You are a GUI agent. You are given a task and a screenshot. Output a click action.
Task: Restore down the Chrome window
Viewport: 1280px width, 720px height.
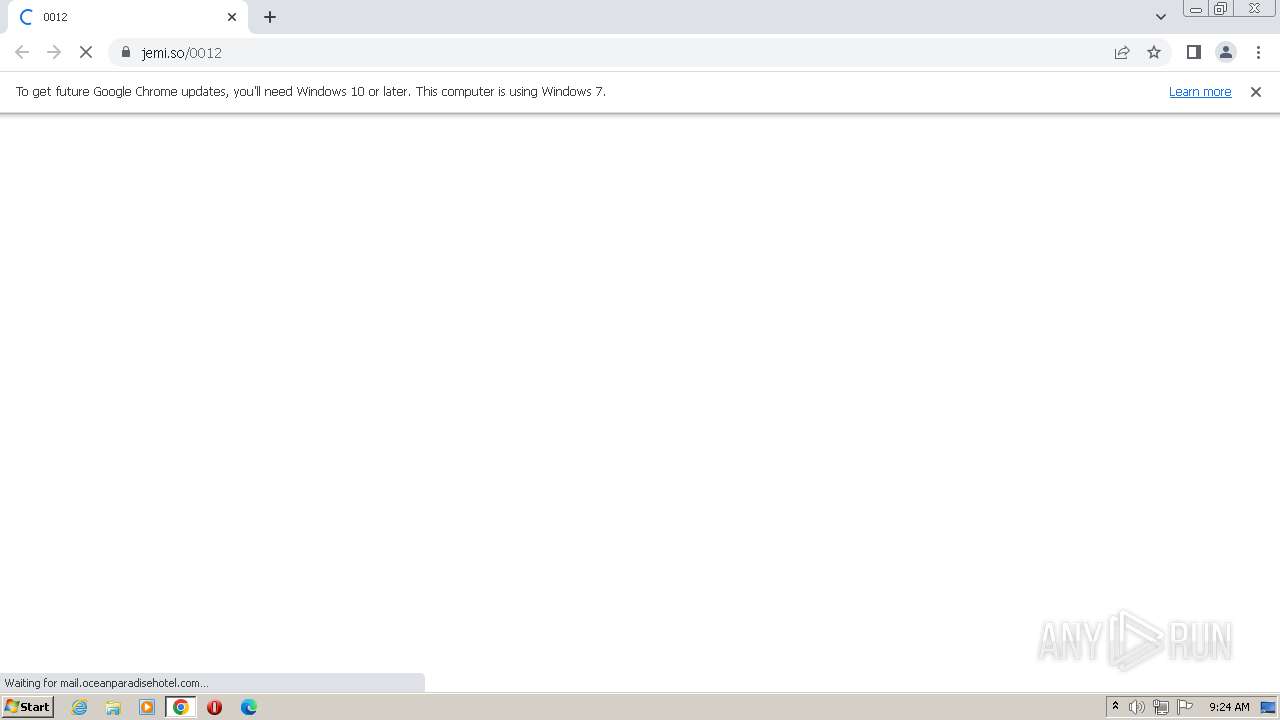[1221, 9]
